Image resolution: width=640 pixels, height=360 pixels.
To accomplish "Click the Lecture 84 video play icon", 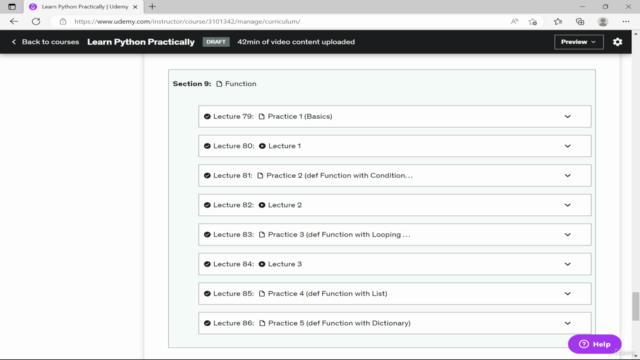I will (x=262, y=264).
